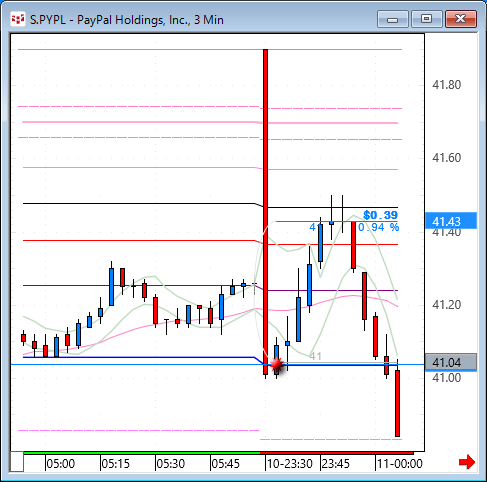Click the 10-23:30 time axis label

pos(290,464)
